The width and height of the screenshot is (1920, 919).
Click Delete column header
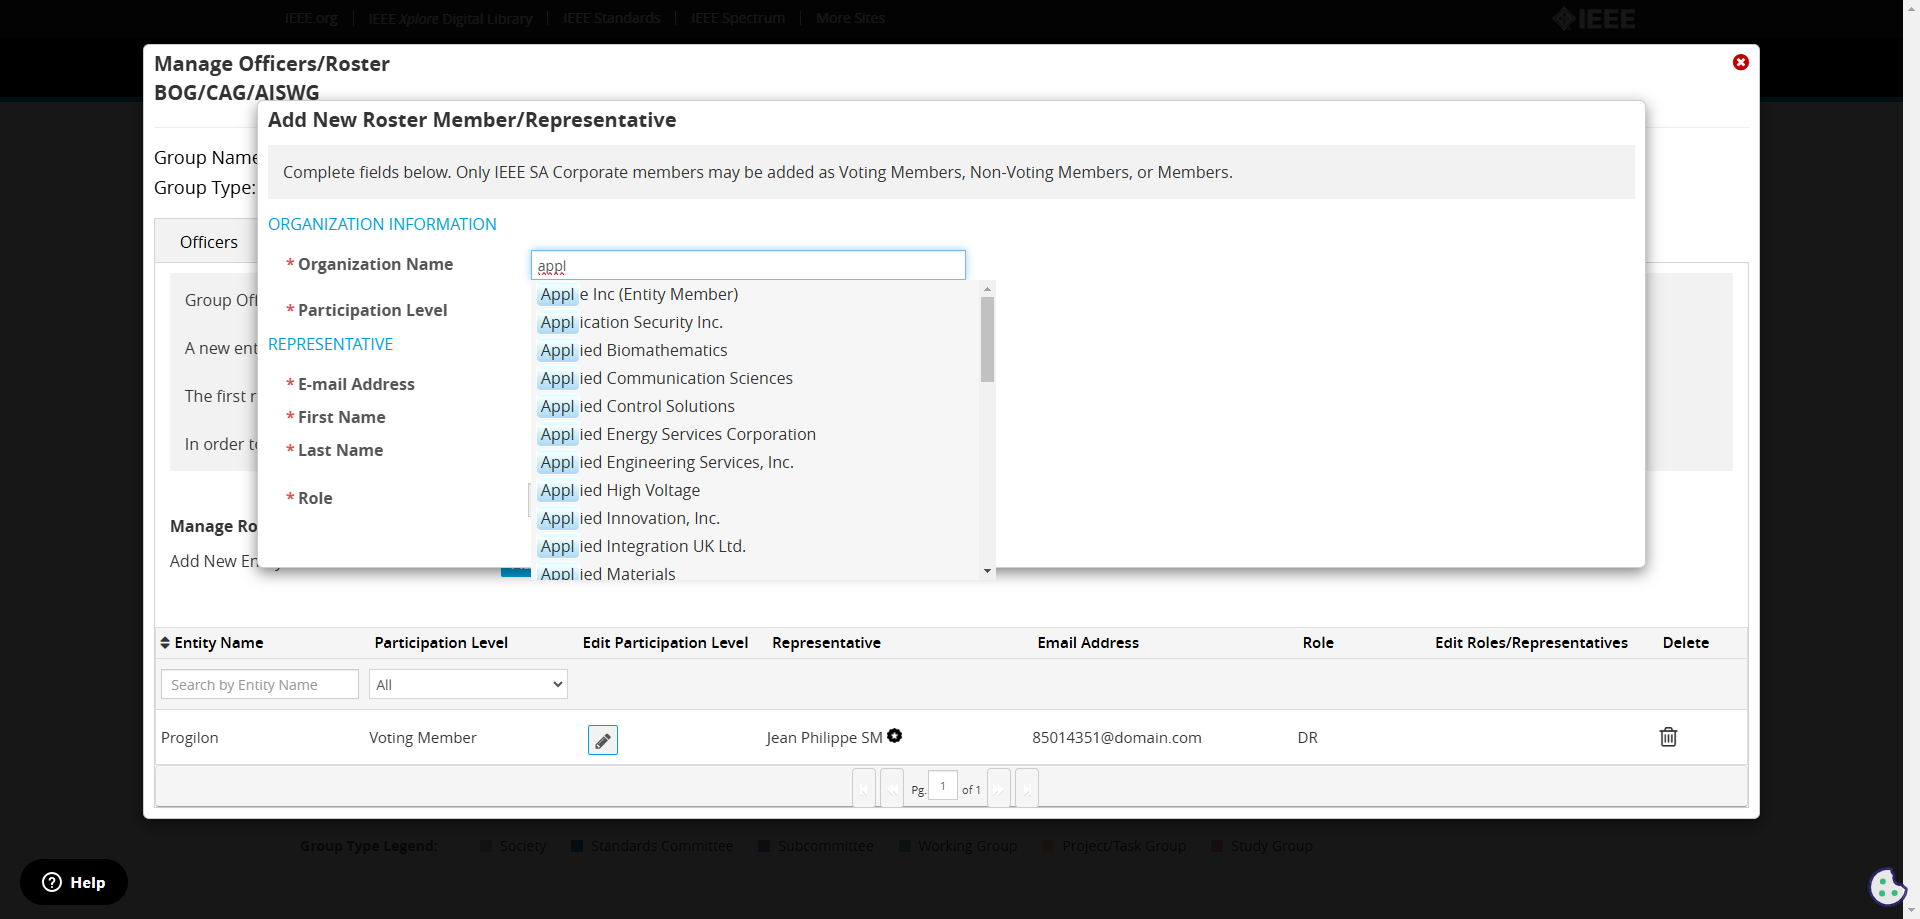[x=1686, y=643]
